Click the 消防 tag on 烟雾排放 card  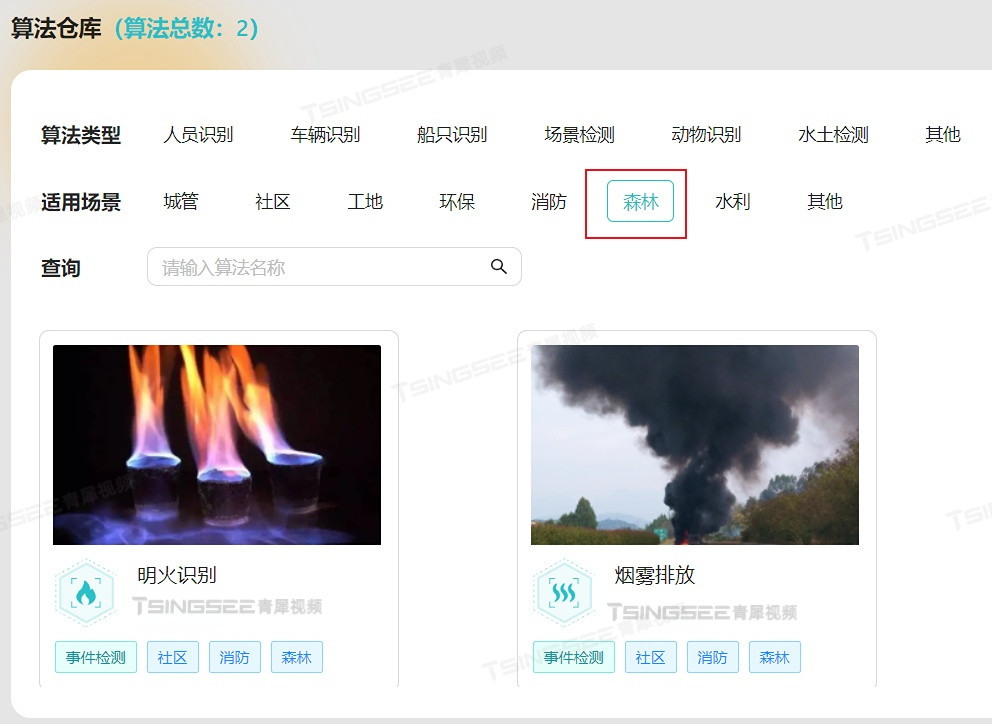(713, 657)
